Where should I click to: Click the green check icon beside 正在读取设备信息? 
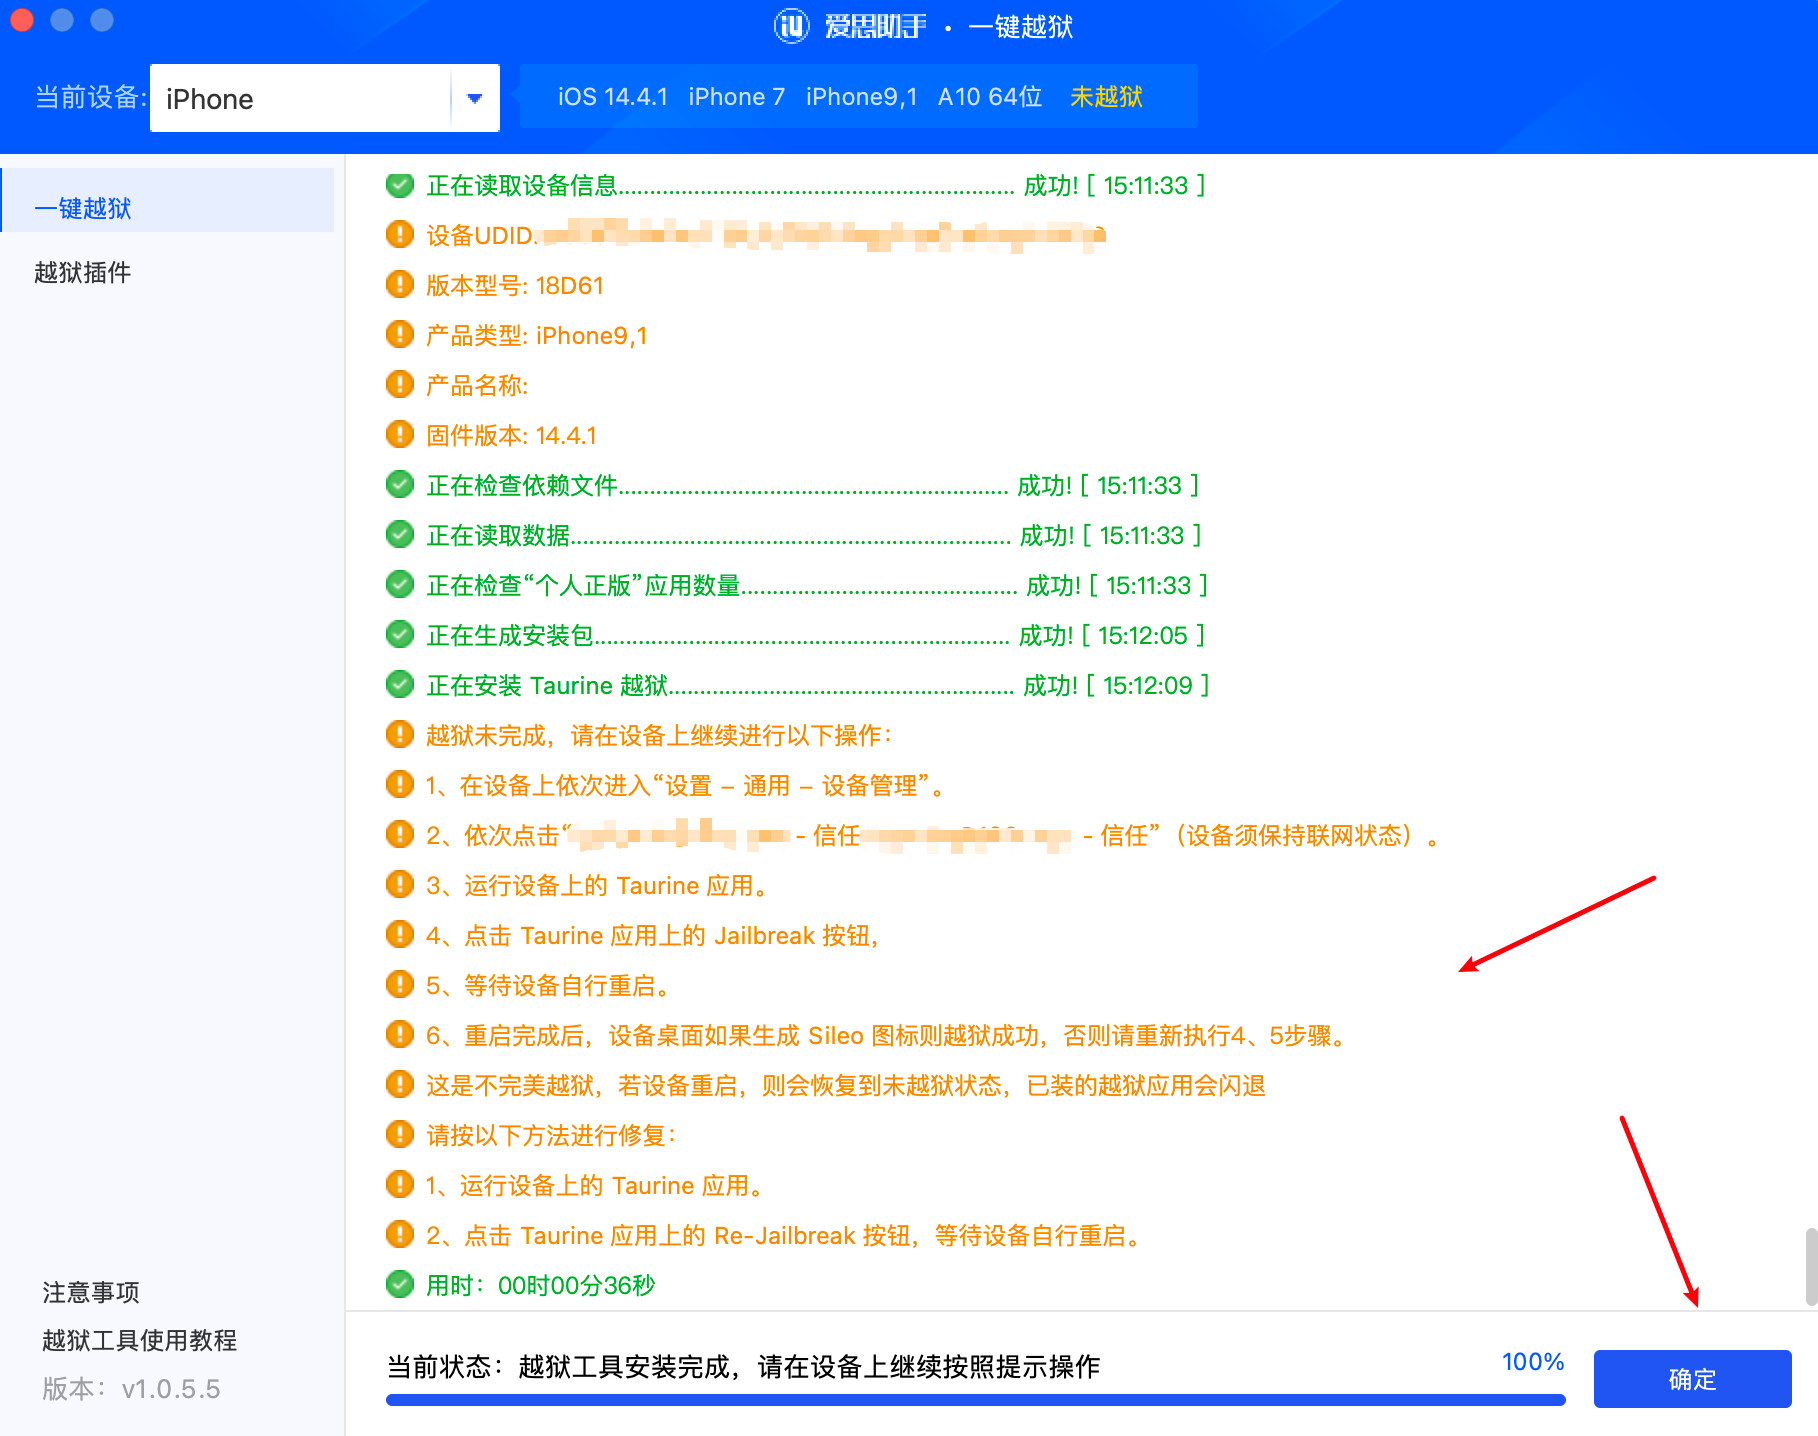pos(400,185)
